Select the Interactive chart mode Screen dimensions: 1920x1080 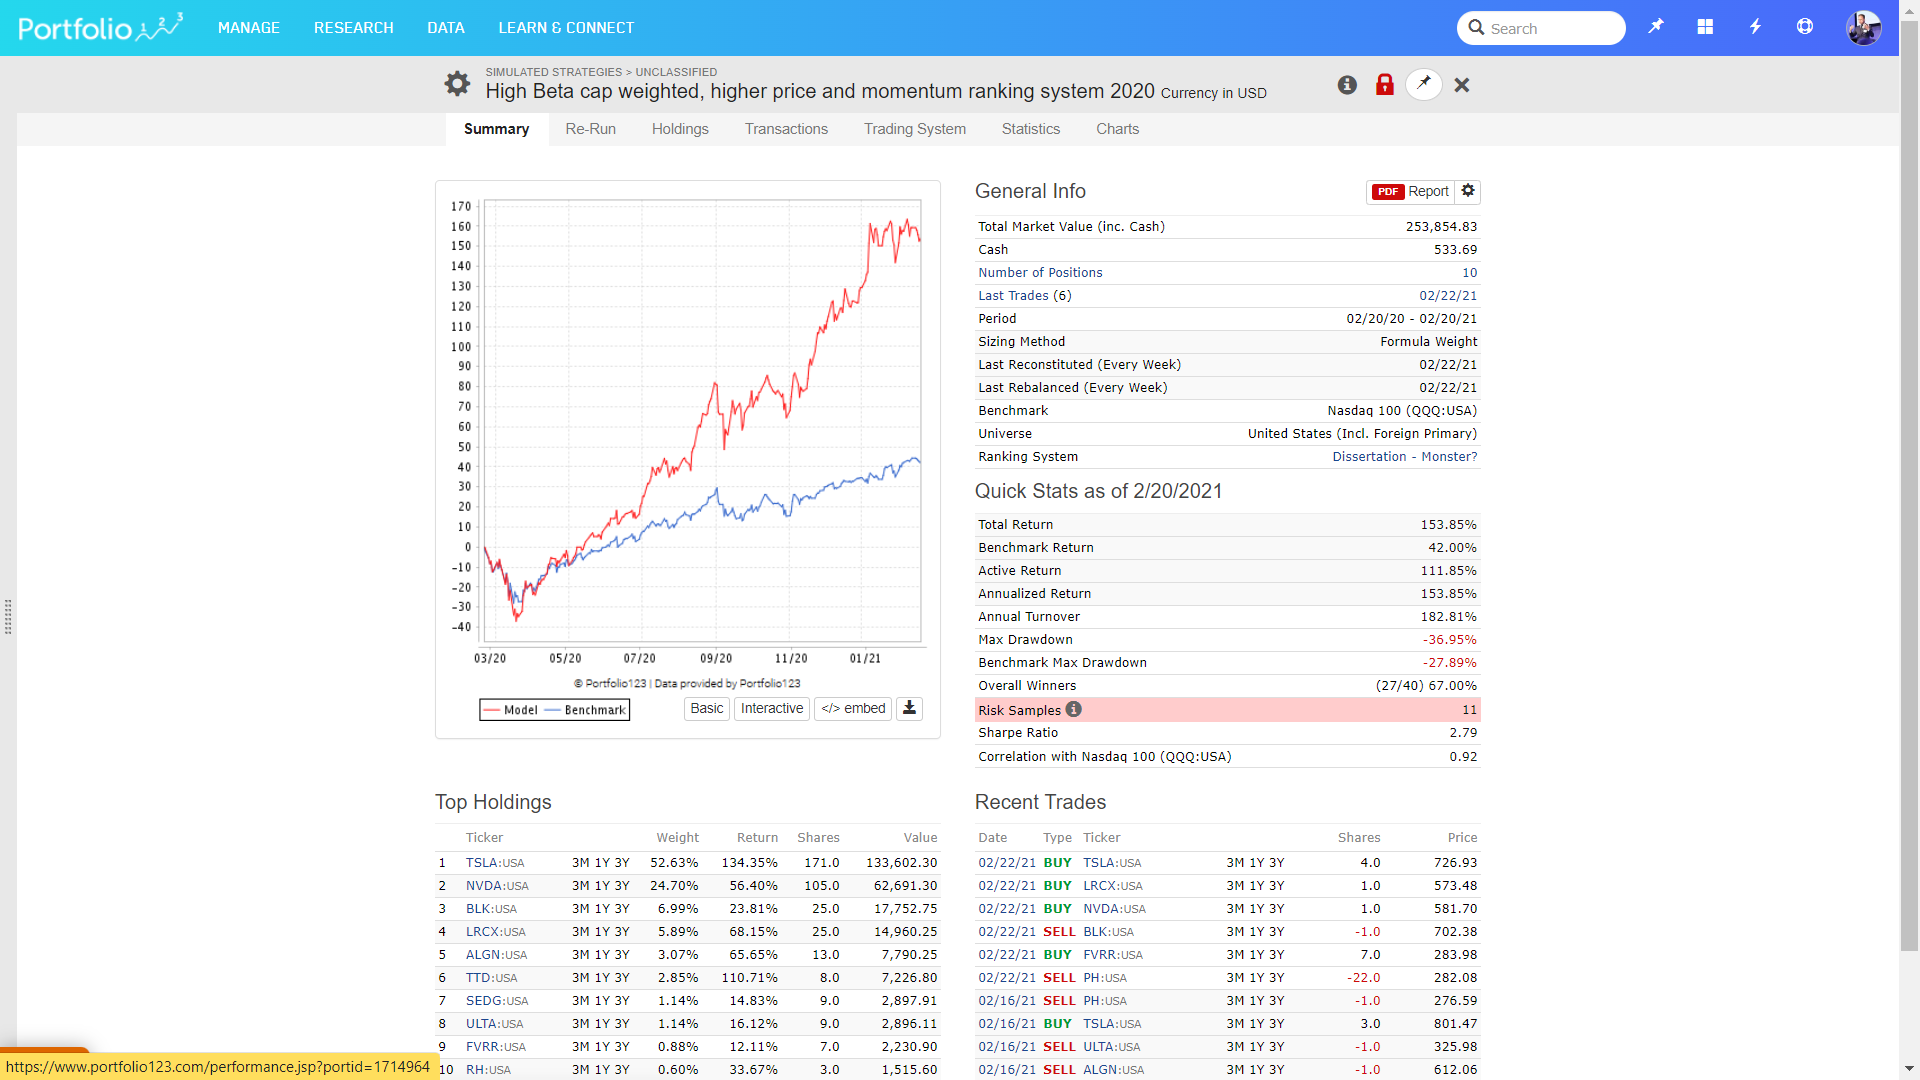772,708
